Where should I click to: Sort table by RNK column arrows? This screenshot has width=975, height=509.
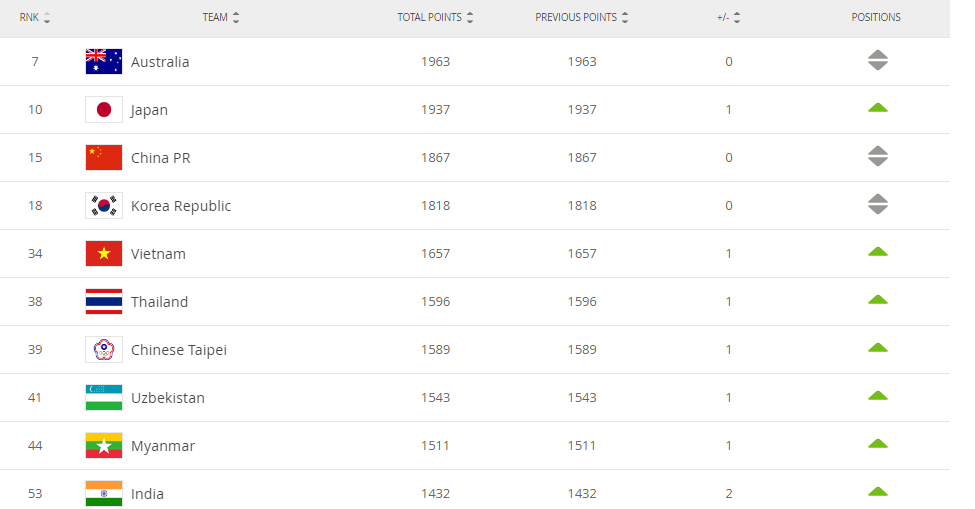point(47,17)
